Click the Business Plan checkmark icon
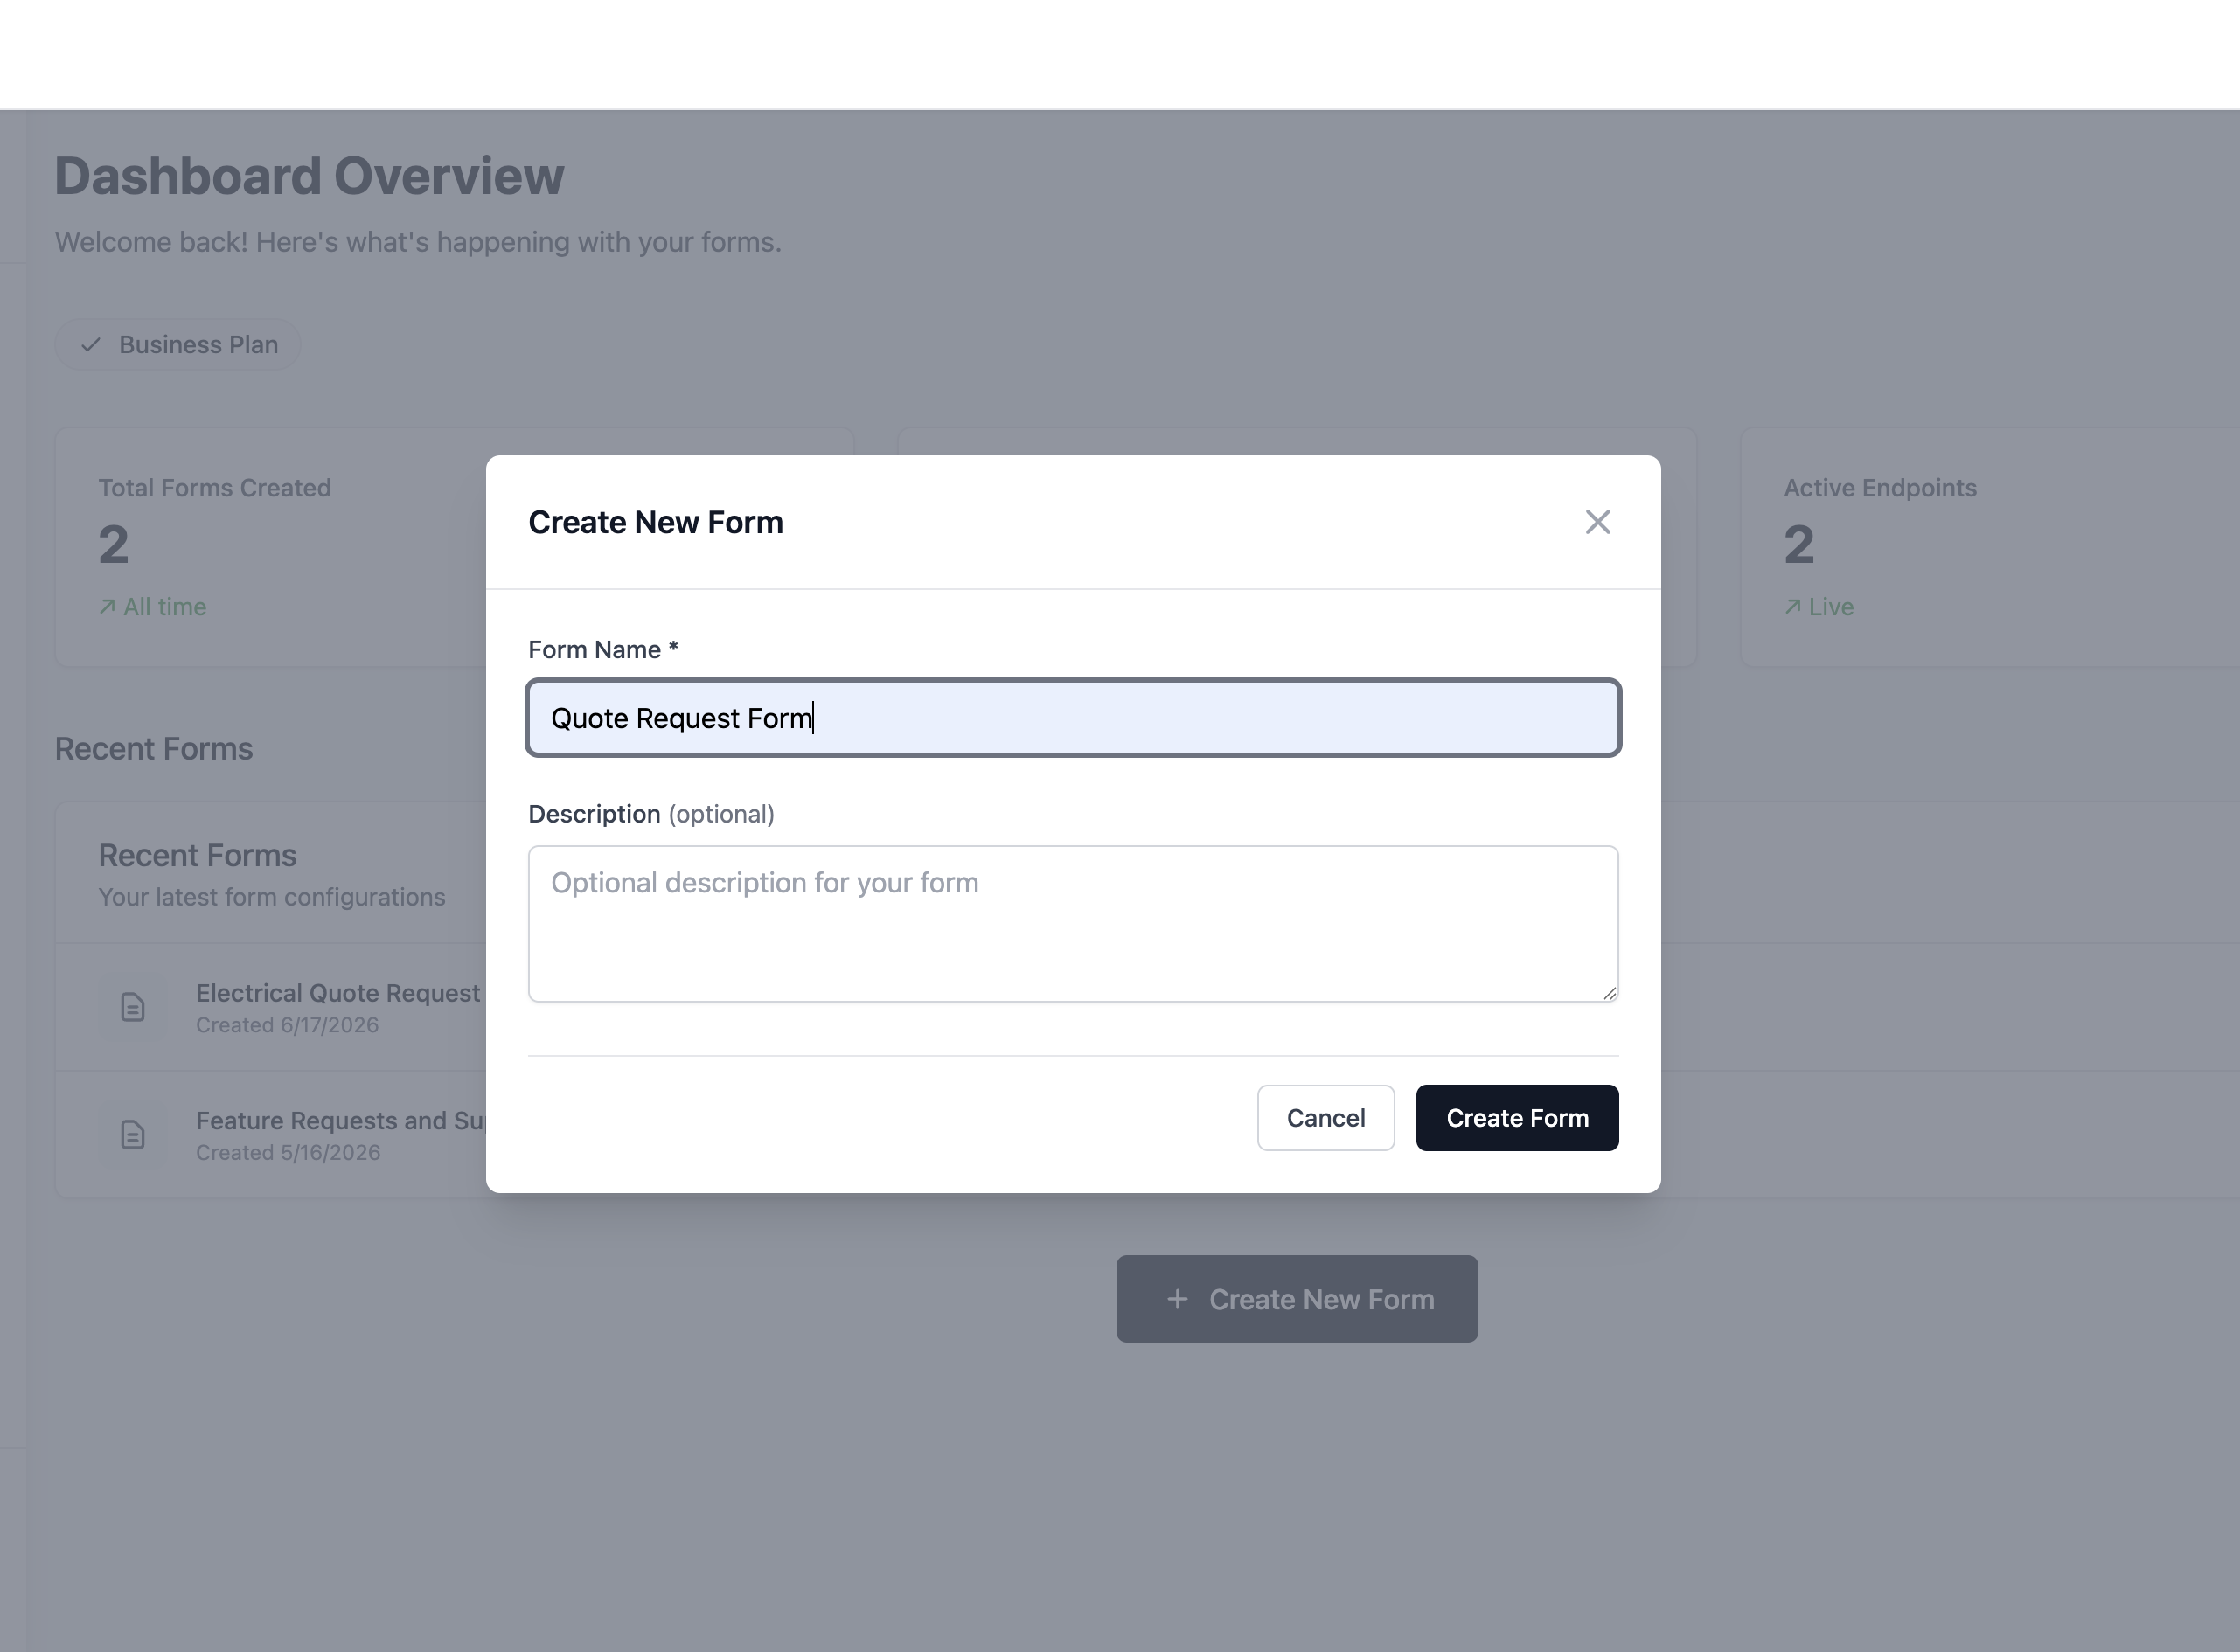This screenshot has width=2240, height=1652. (x=91, y=345)
